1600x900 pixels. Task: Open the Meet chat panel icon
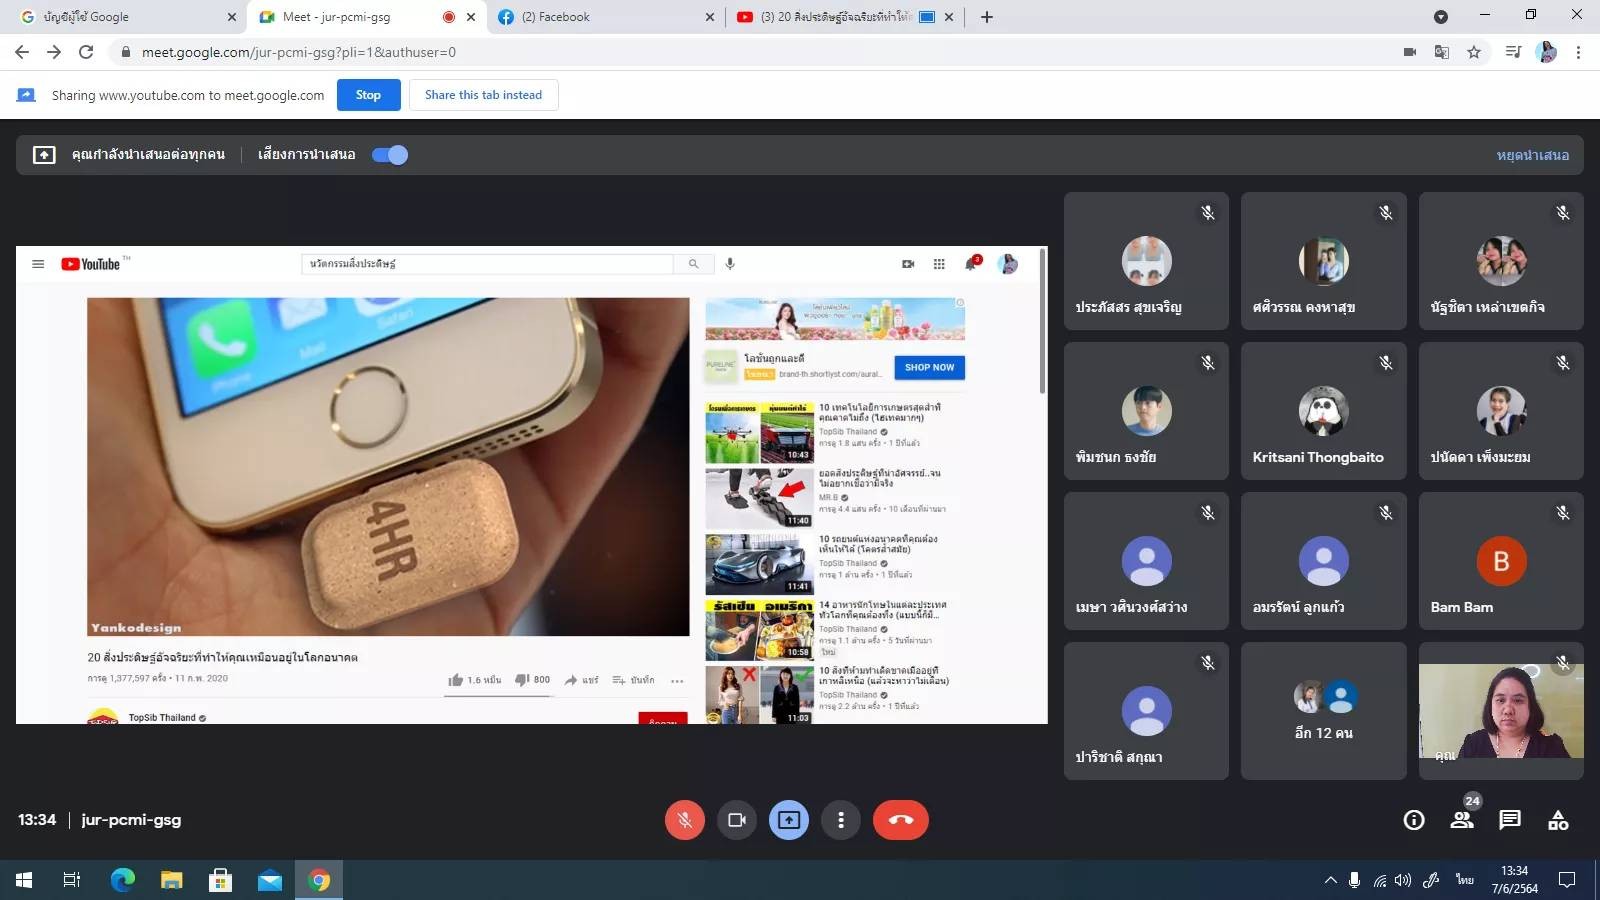click(x=1509, y=820)
